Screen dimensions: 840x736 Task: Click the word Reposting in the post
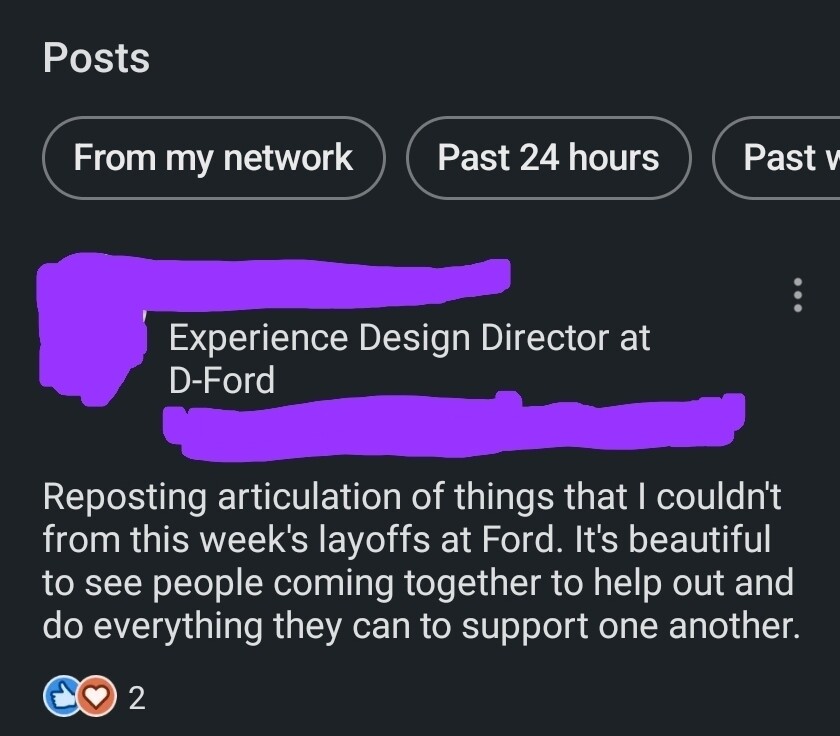pyautogui.click(x=125, y=496)
